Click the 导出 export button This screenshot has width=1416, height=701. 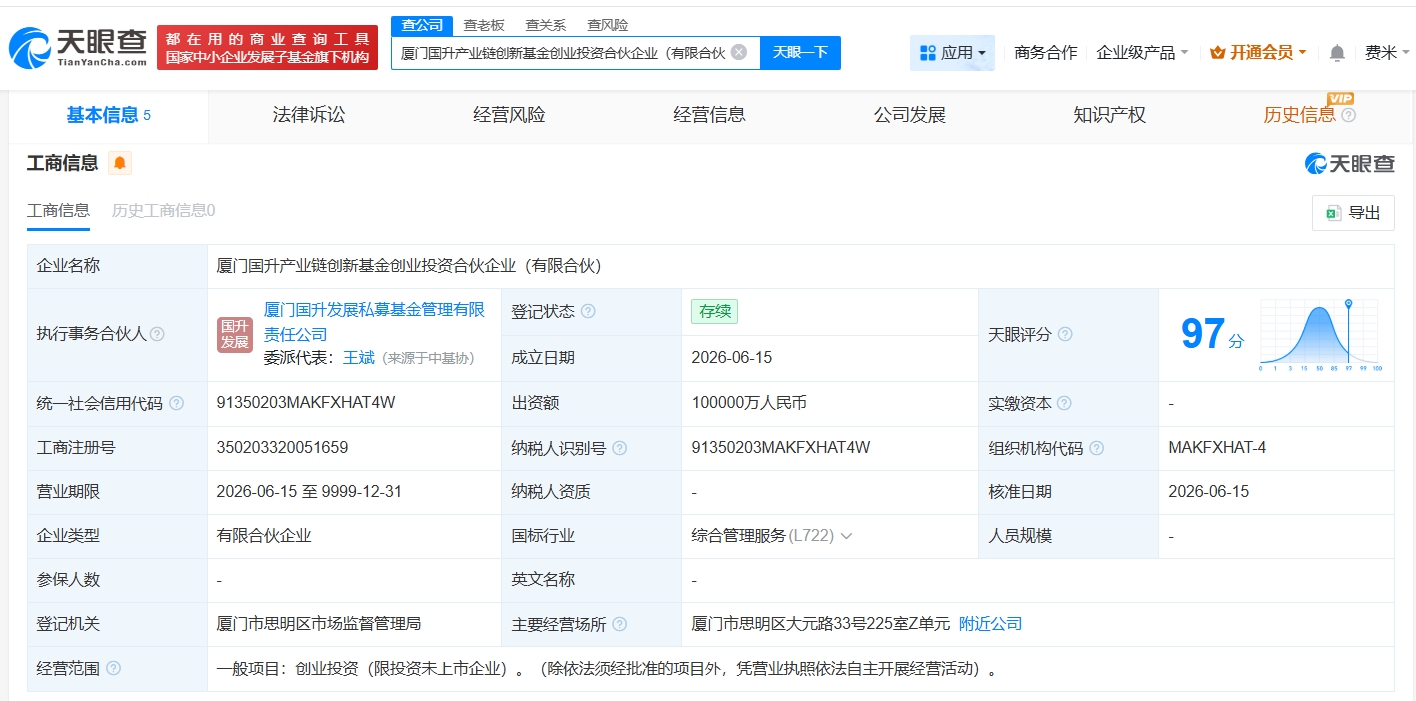click(1353, 213)
